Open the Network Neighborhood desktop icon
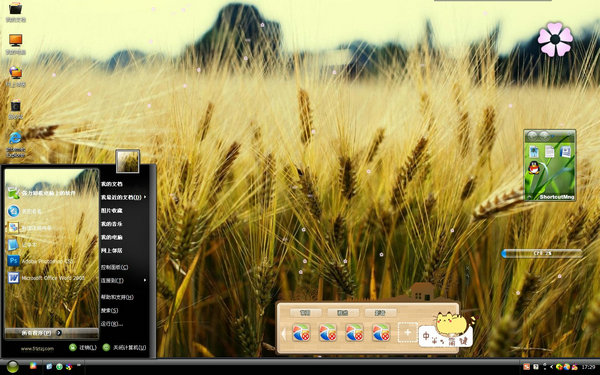This screenshot has width=600, height=375. [x=16, y=76]
